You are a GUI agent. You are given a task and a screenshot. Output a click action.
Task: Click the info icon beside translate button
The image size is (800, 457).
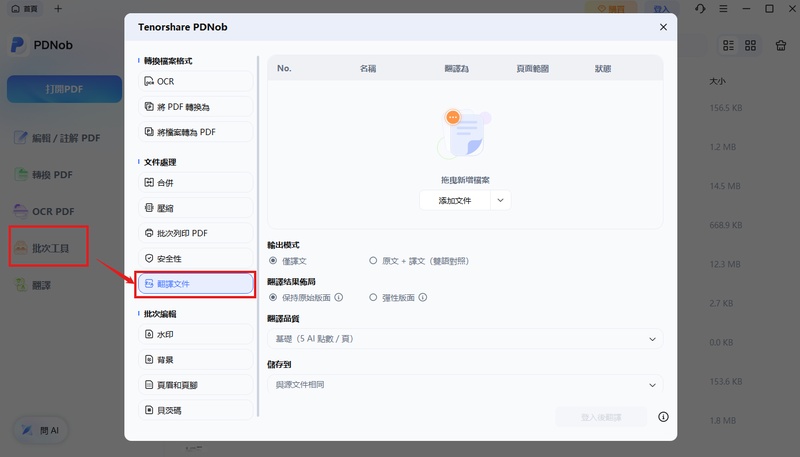point(663,417)
